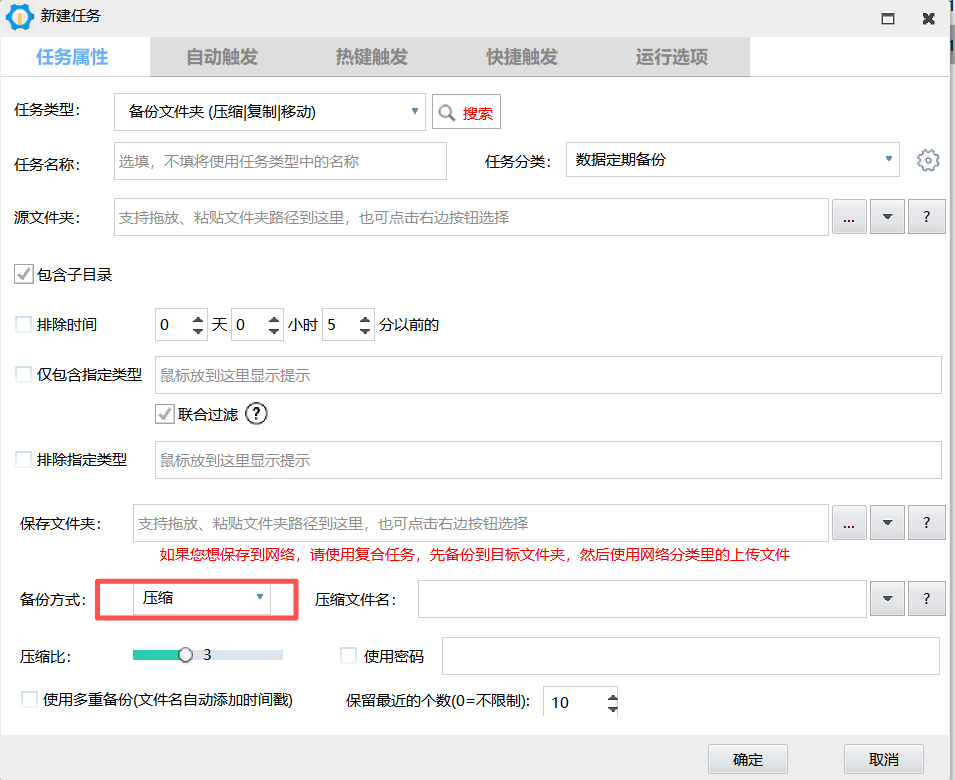Enable the 排除时间 checkbox
Screen dimensions: 955x780
pos(24,325)
